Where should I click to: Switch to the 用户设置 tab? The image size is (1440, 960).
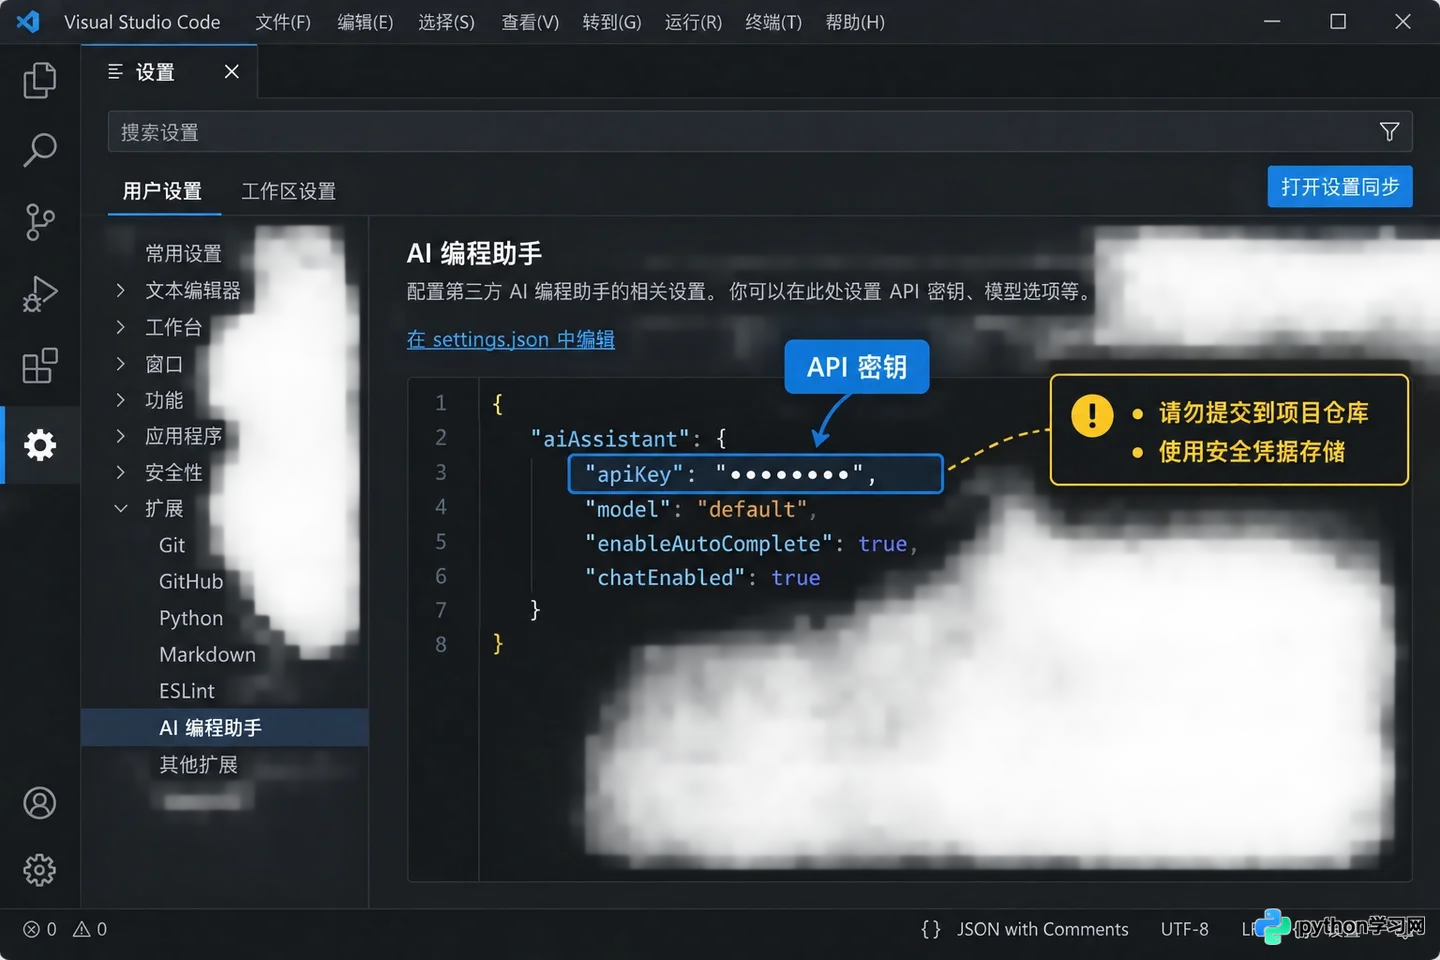[x=163, y=191]
